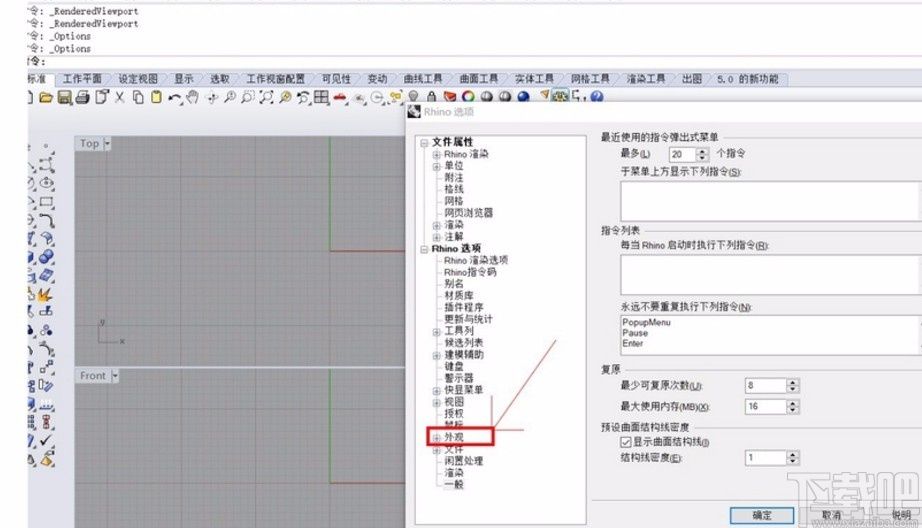Open the Top viewport title dropdown arrow
This screenshot has height=528, width=922.
click(x=107, y=143)
